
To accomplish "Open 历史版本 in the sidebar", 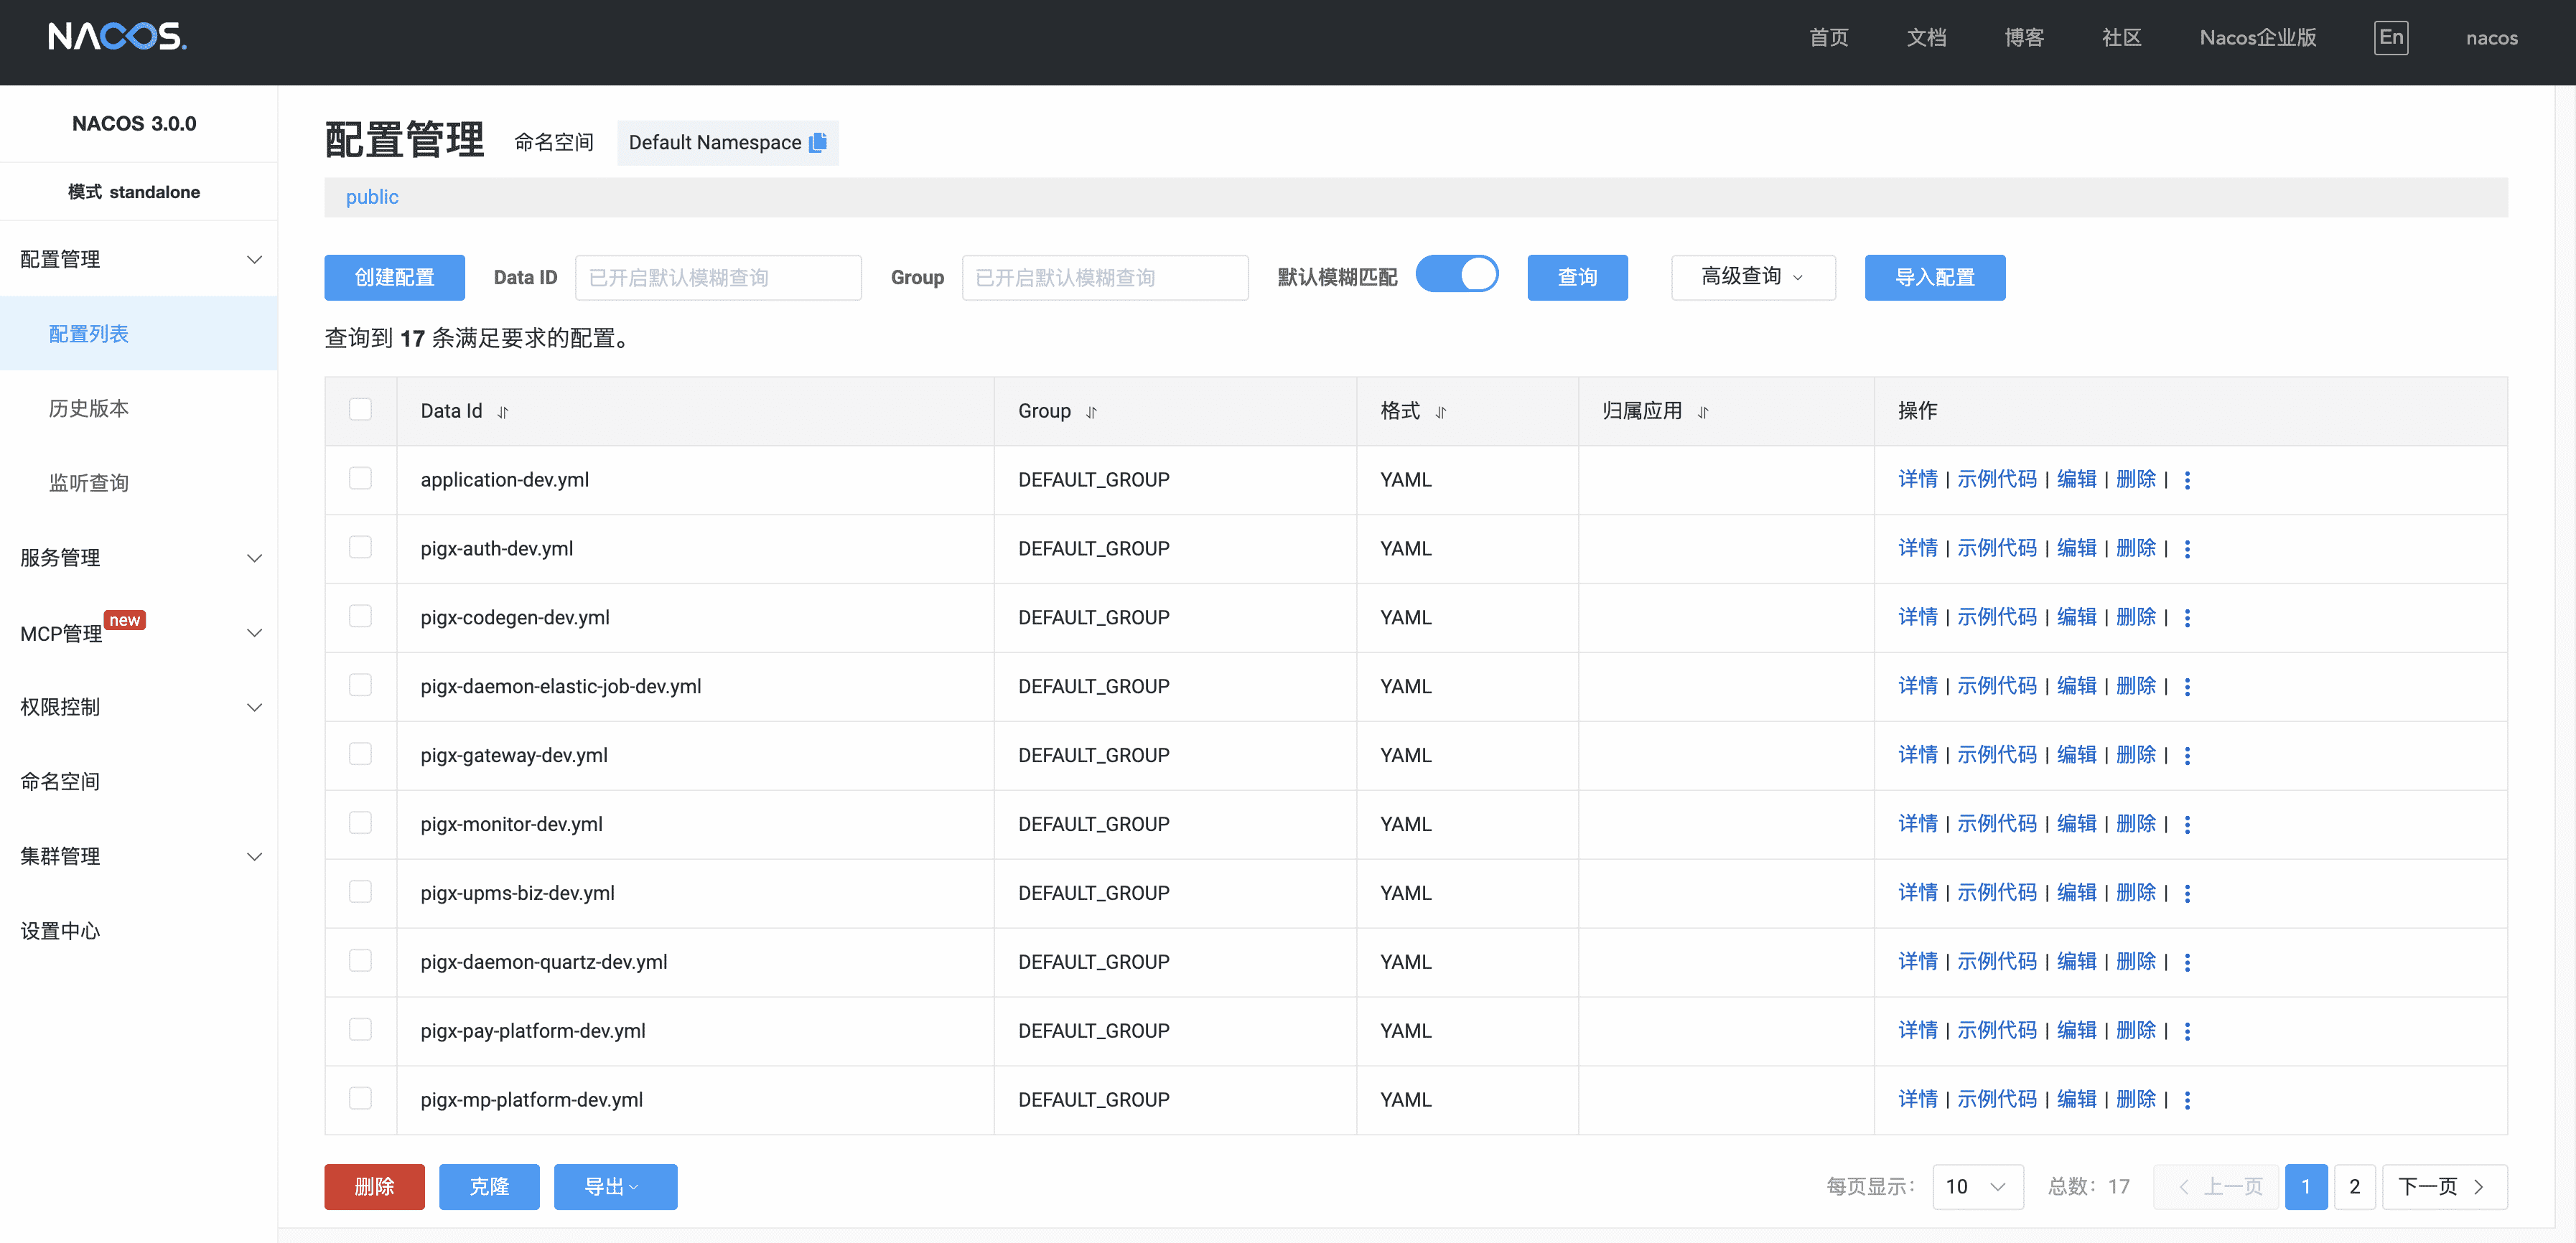I will [89, 408].
